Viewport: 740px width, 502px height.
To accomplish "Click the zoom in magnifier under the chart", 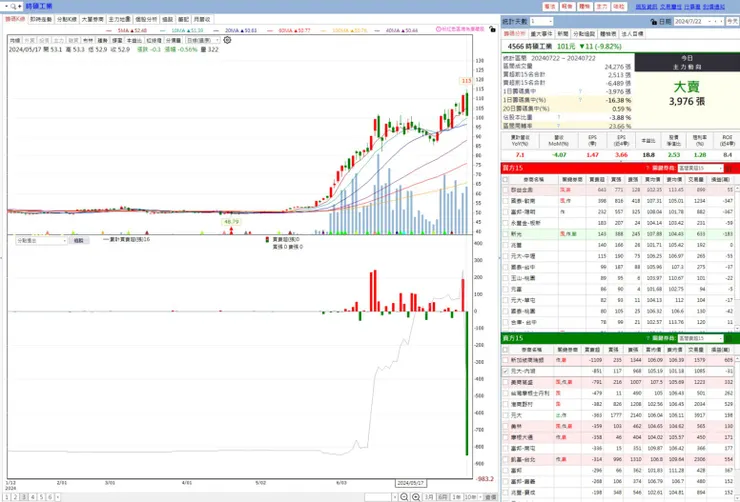I will click(x=416, y=497).
